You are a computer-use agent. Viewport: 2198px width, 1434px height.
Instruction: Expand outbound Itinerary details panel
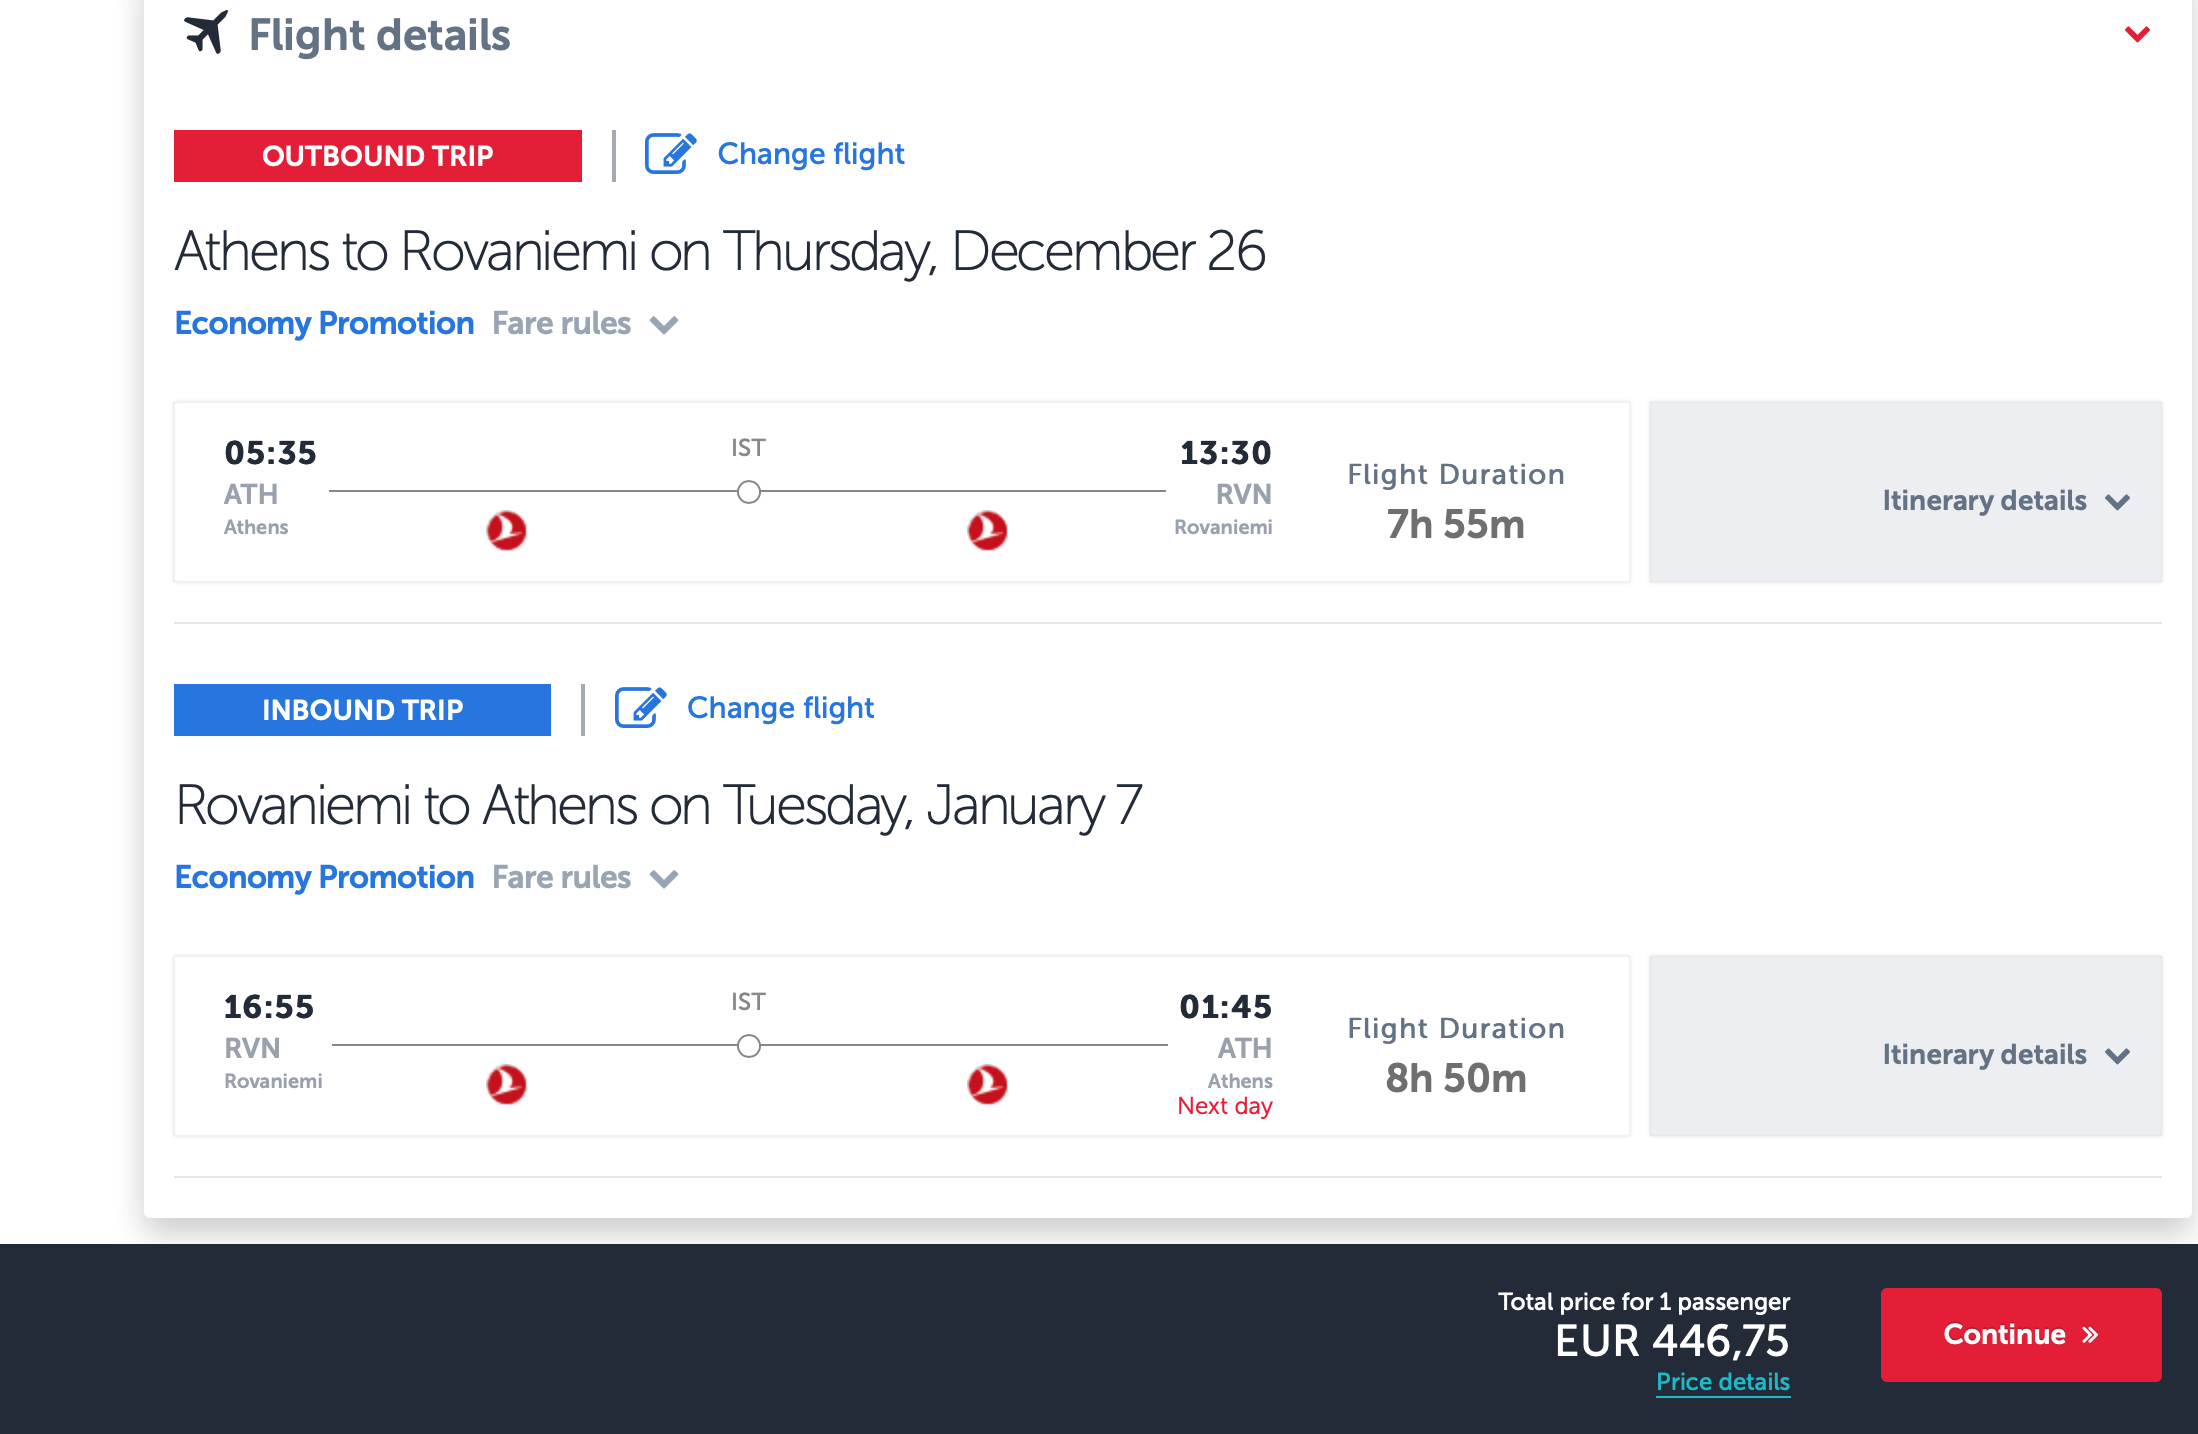point(2005,501)
